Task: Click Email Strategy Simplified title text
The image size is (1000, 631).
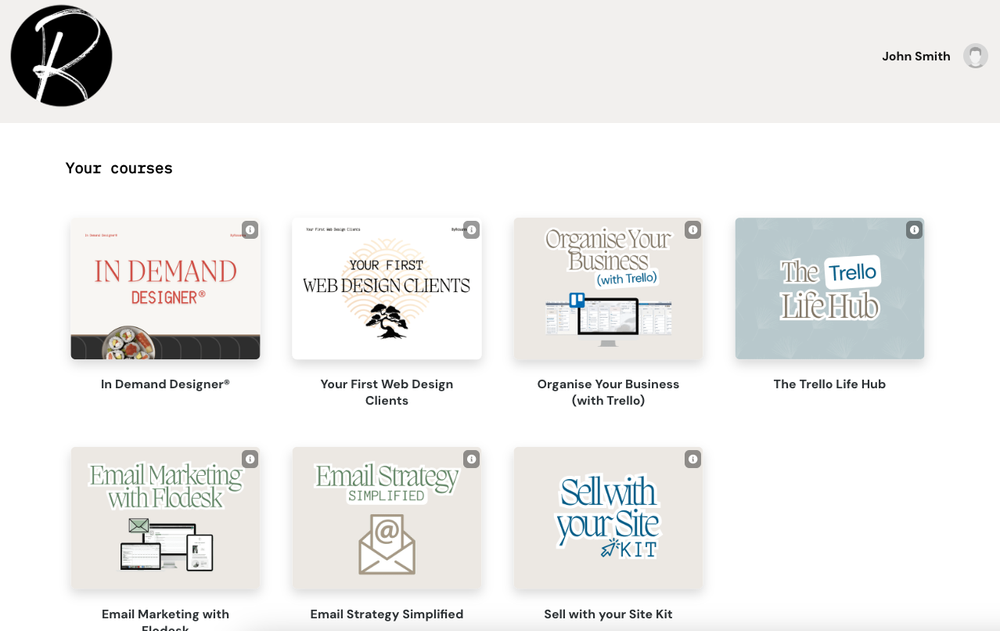Action: coord(386,614)
